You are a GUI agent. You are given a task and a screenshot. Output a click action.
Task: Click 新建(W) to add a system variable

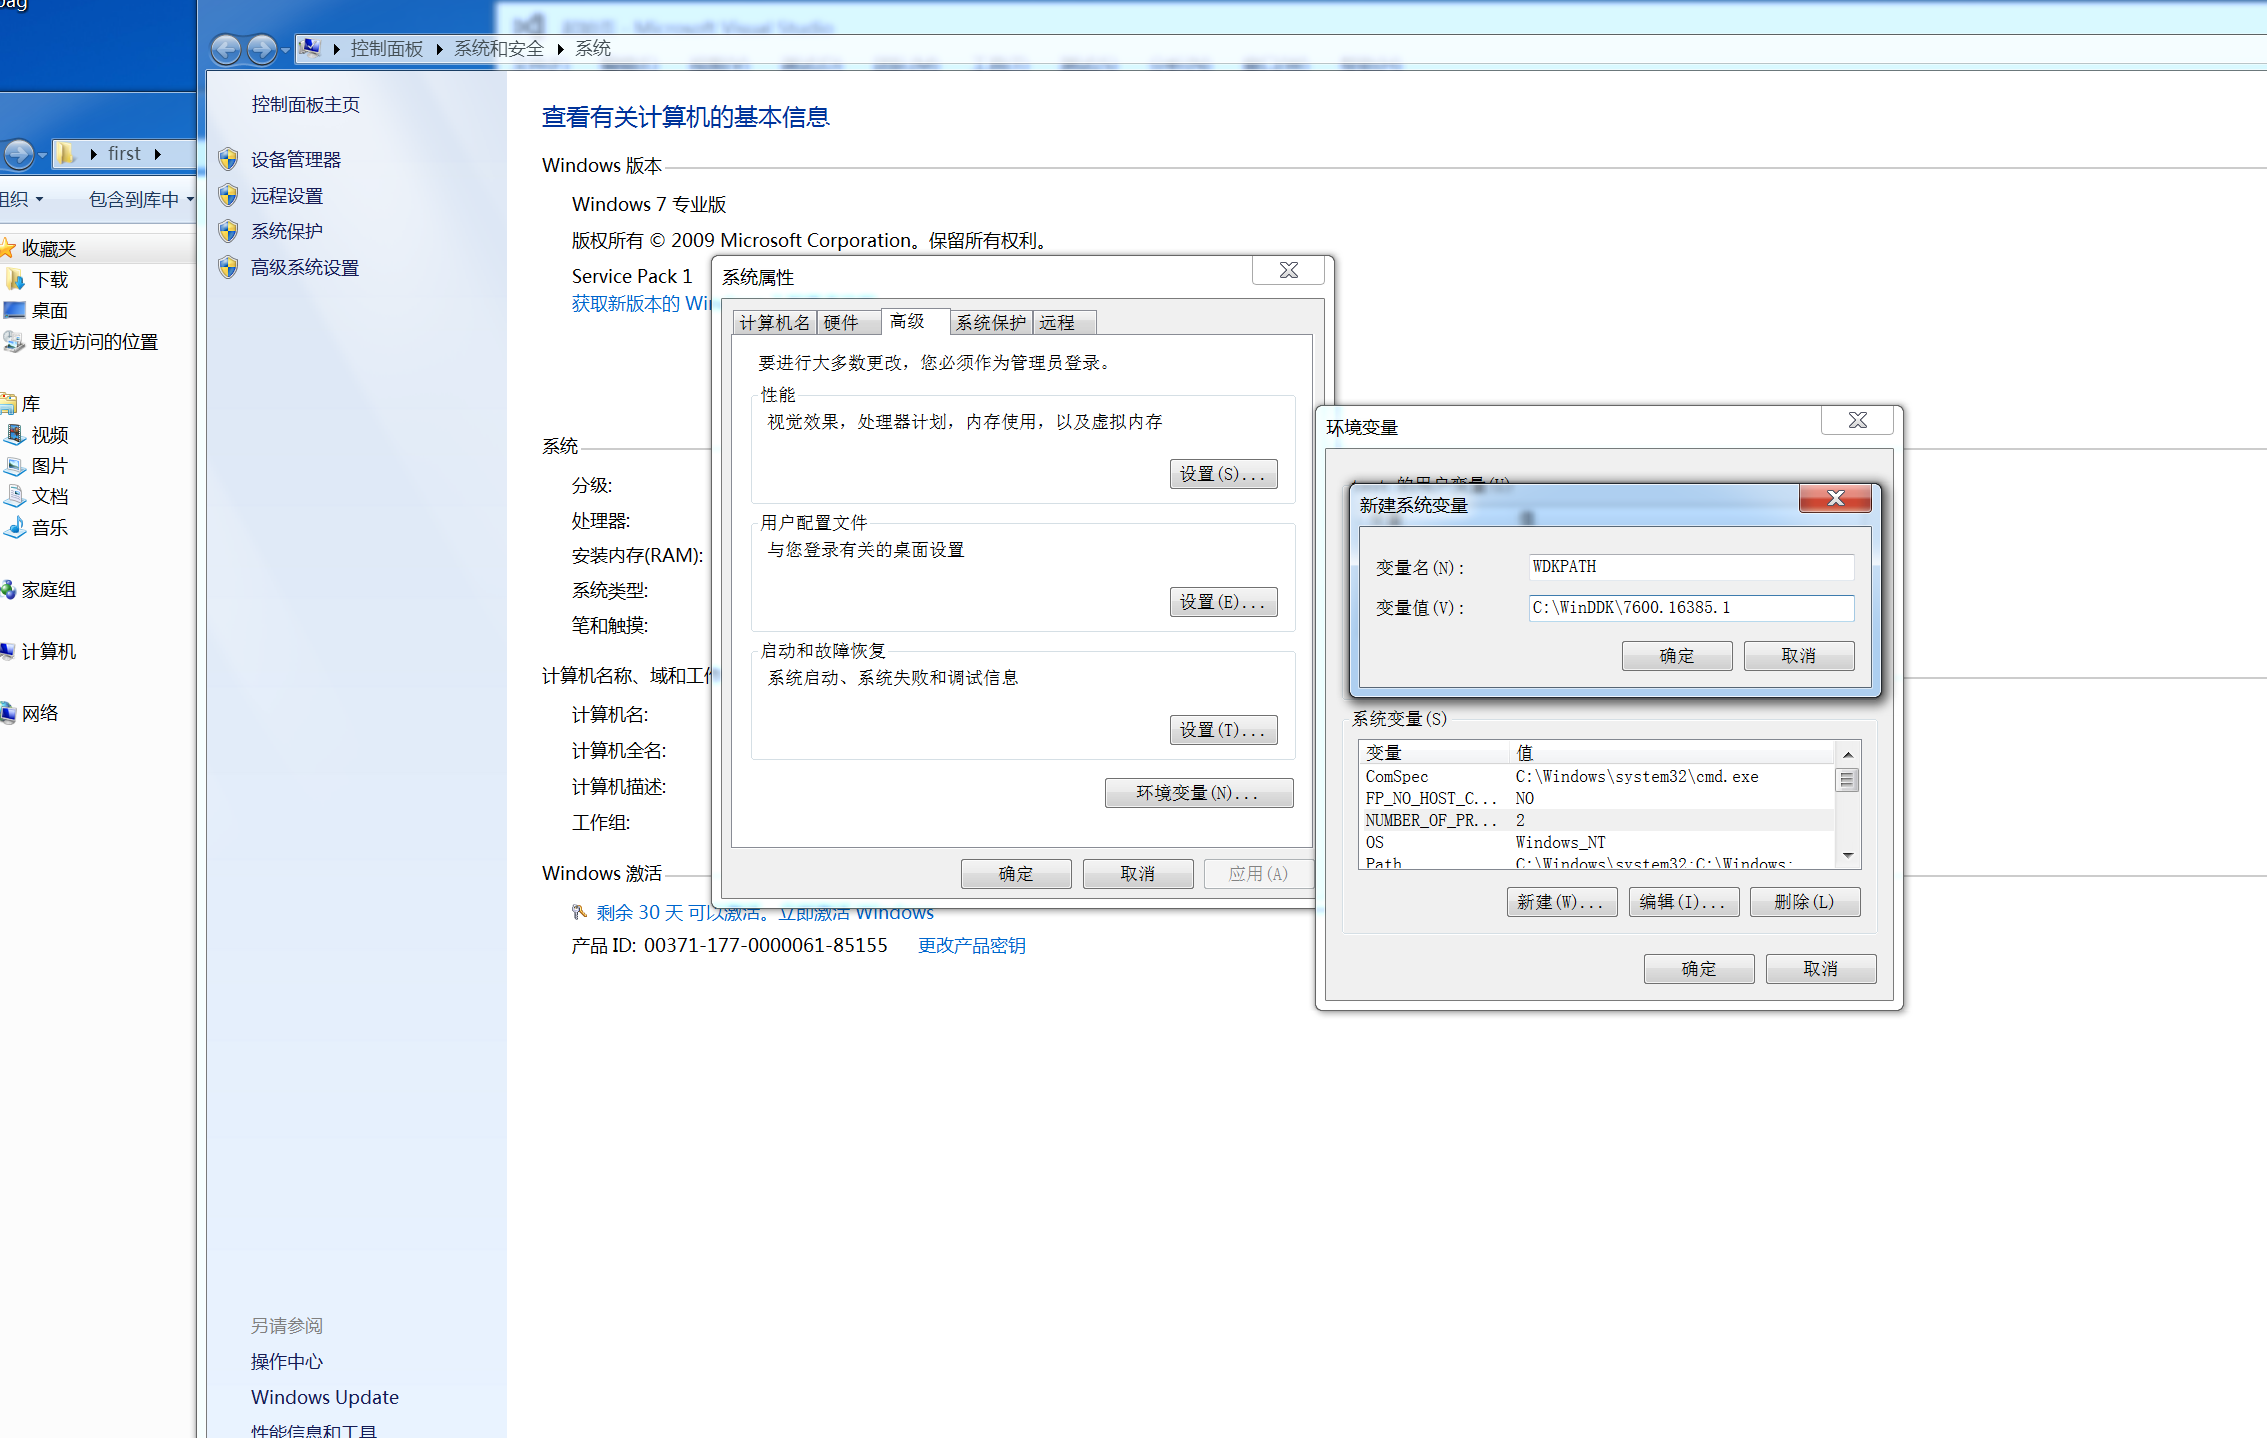point(1561,901)
